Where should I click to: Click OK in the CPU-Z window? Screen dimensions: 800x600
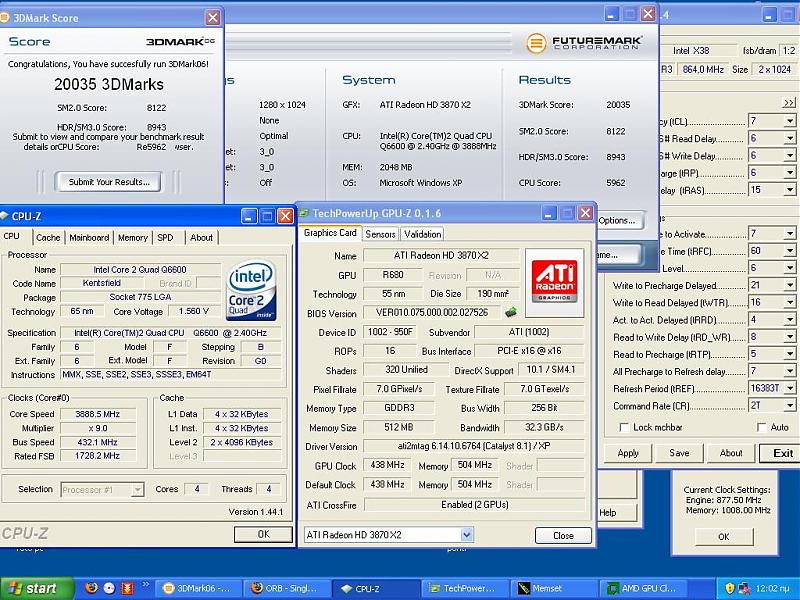point(263,534)
